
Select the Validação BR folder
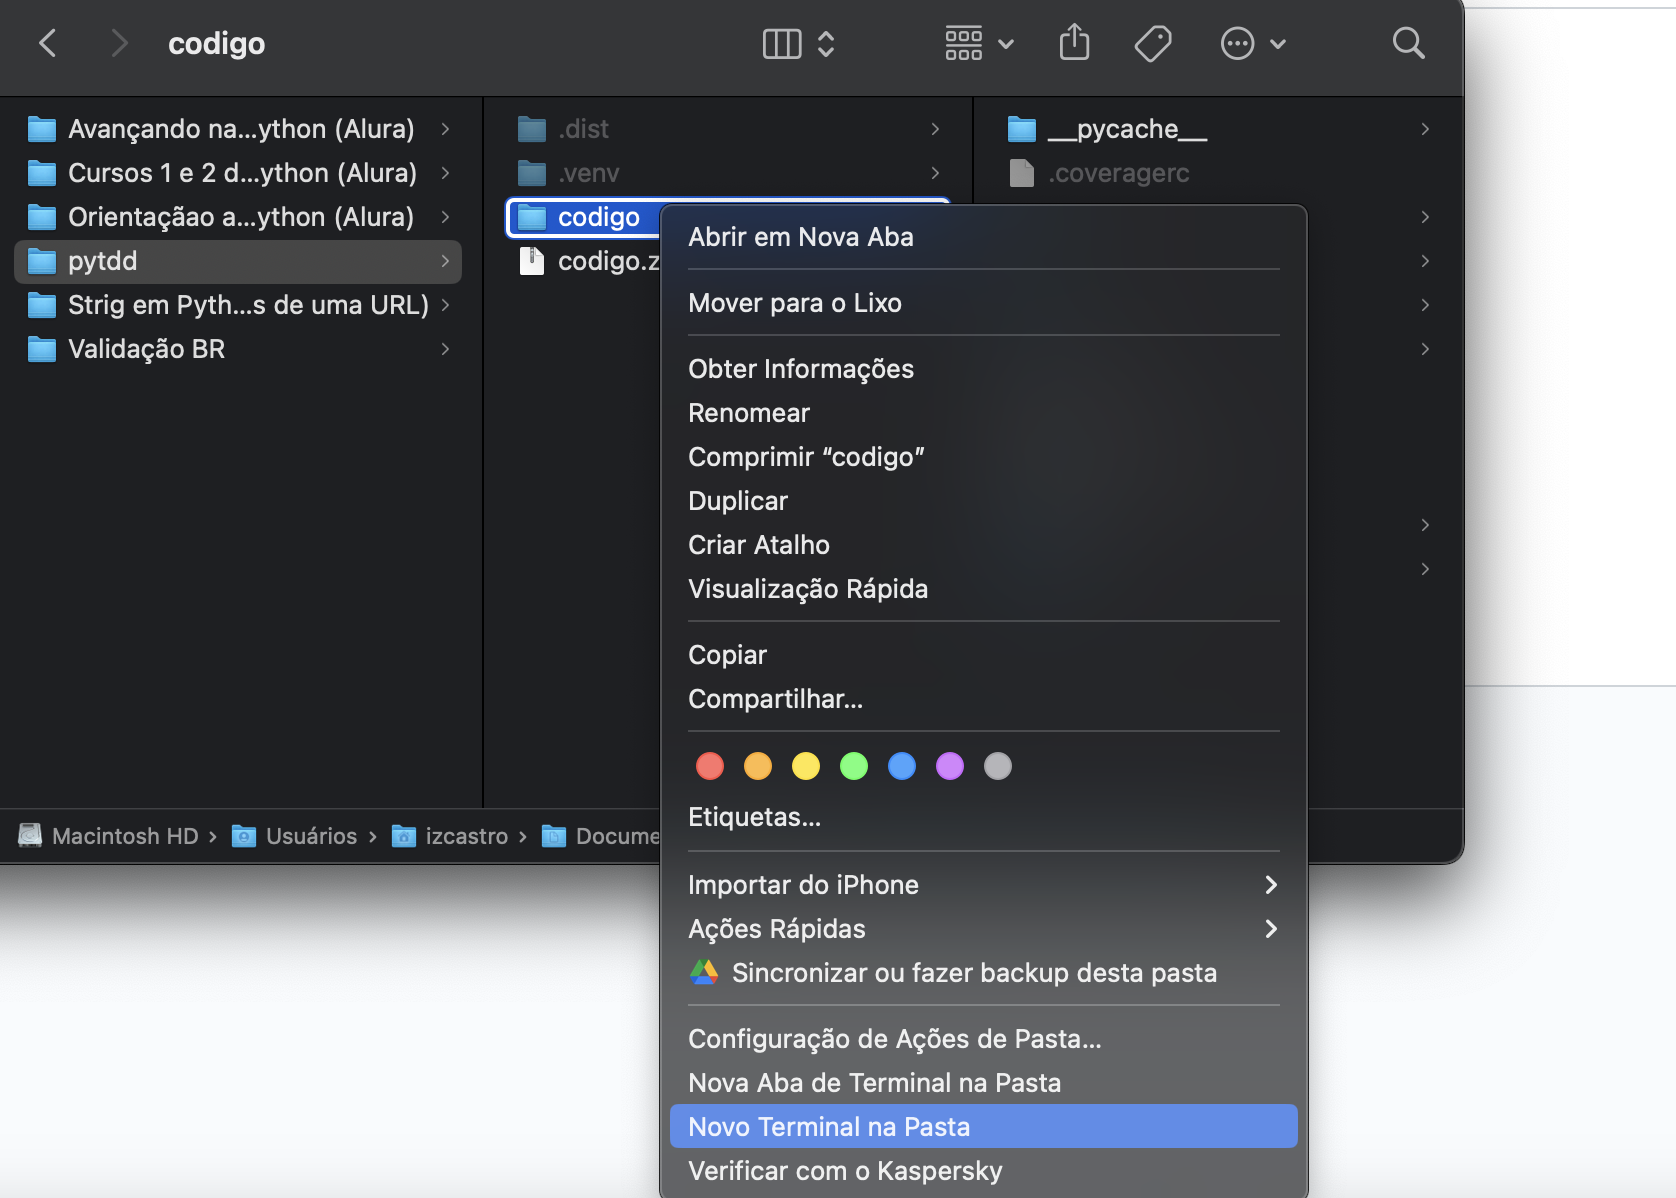(x=238, y=349)
